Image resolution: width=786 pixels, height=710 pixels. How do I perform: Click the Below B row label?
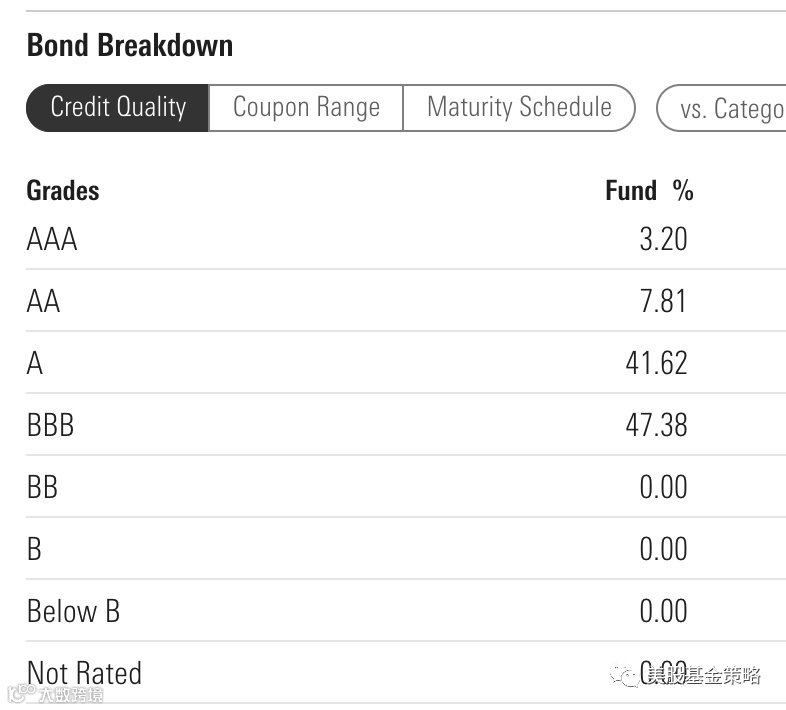point(73,612)
